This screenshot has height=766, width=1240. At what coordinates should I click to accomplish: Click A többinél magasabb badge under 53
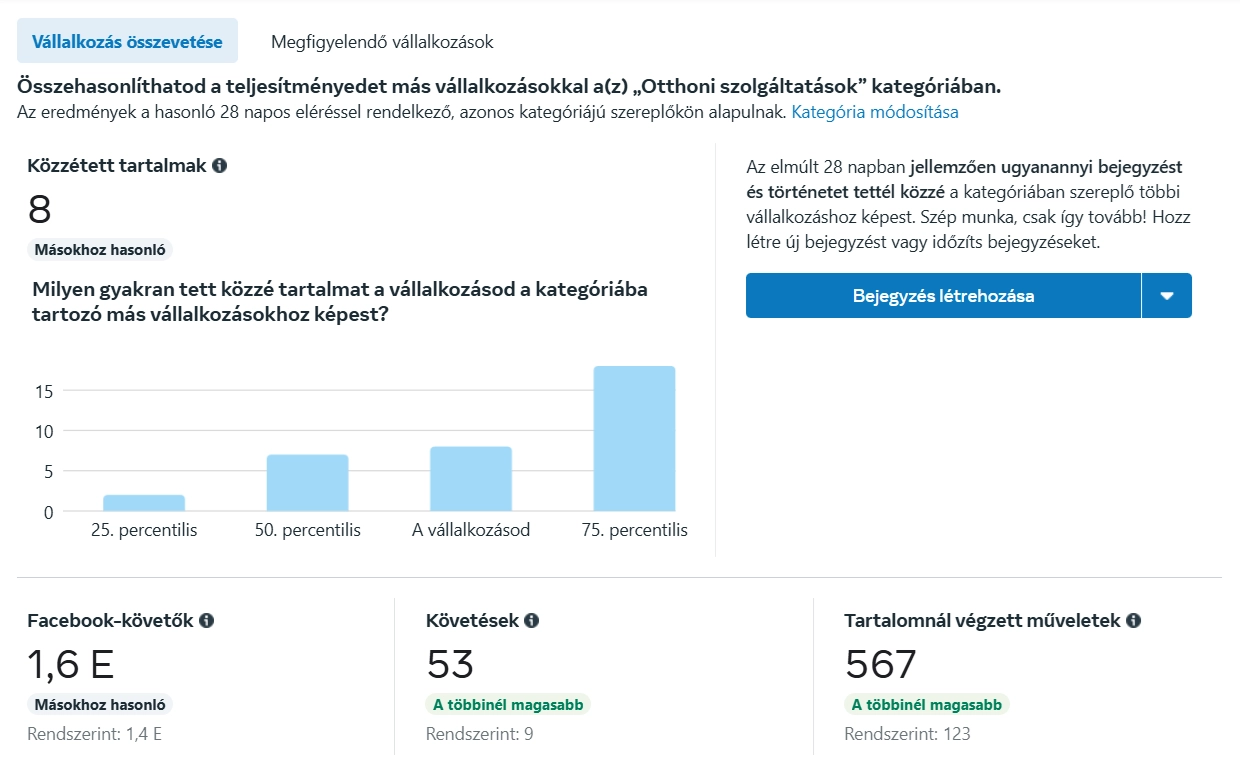point(508,705)
